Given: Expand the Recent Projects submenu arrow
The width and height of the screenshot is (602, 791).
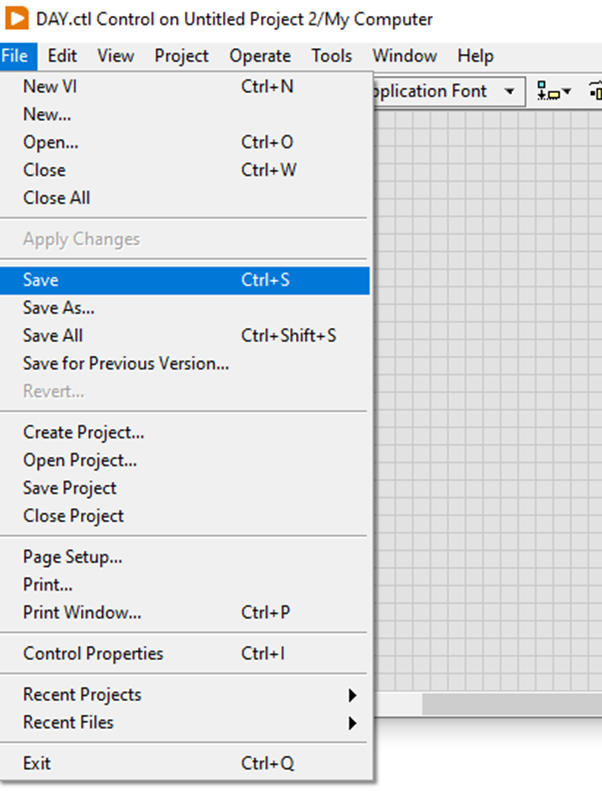Looking at the screenshot, I should pos(352,695).
